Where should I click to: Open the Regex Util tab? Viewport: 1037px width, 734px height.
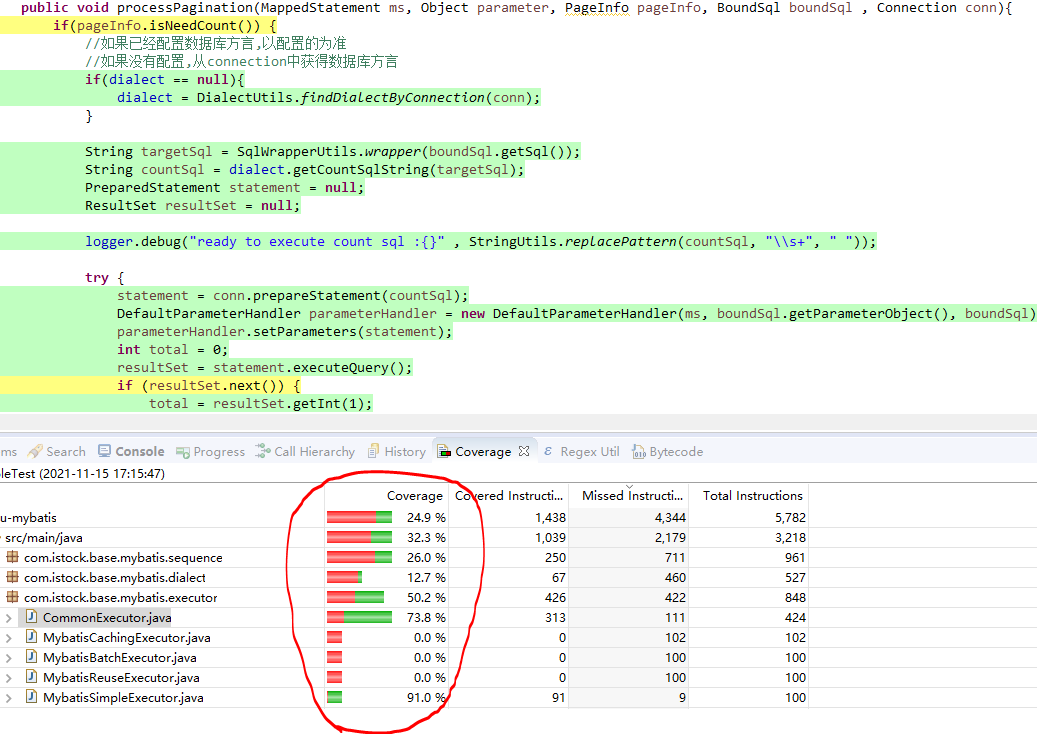589,452
